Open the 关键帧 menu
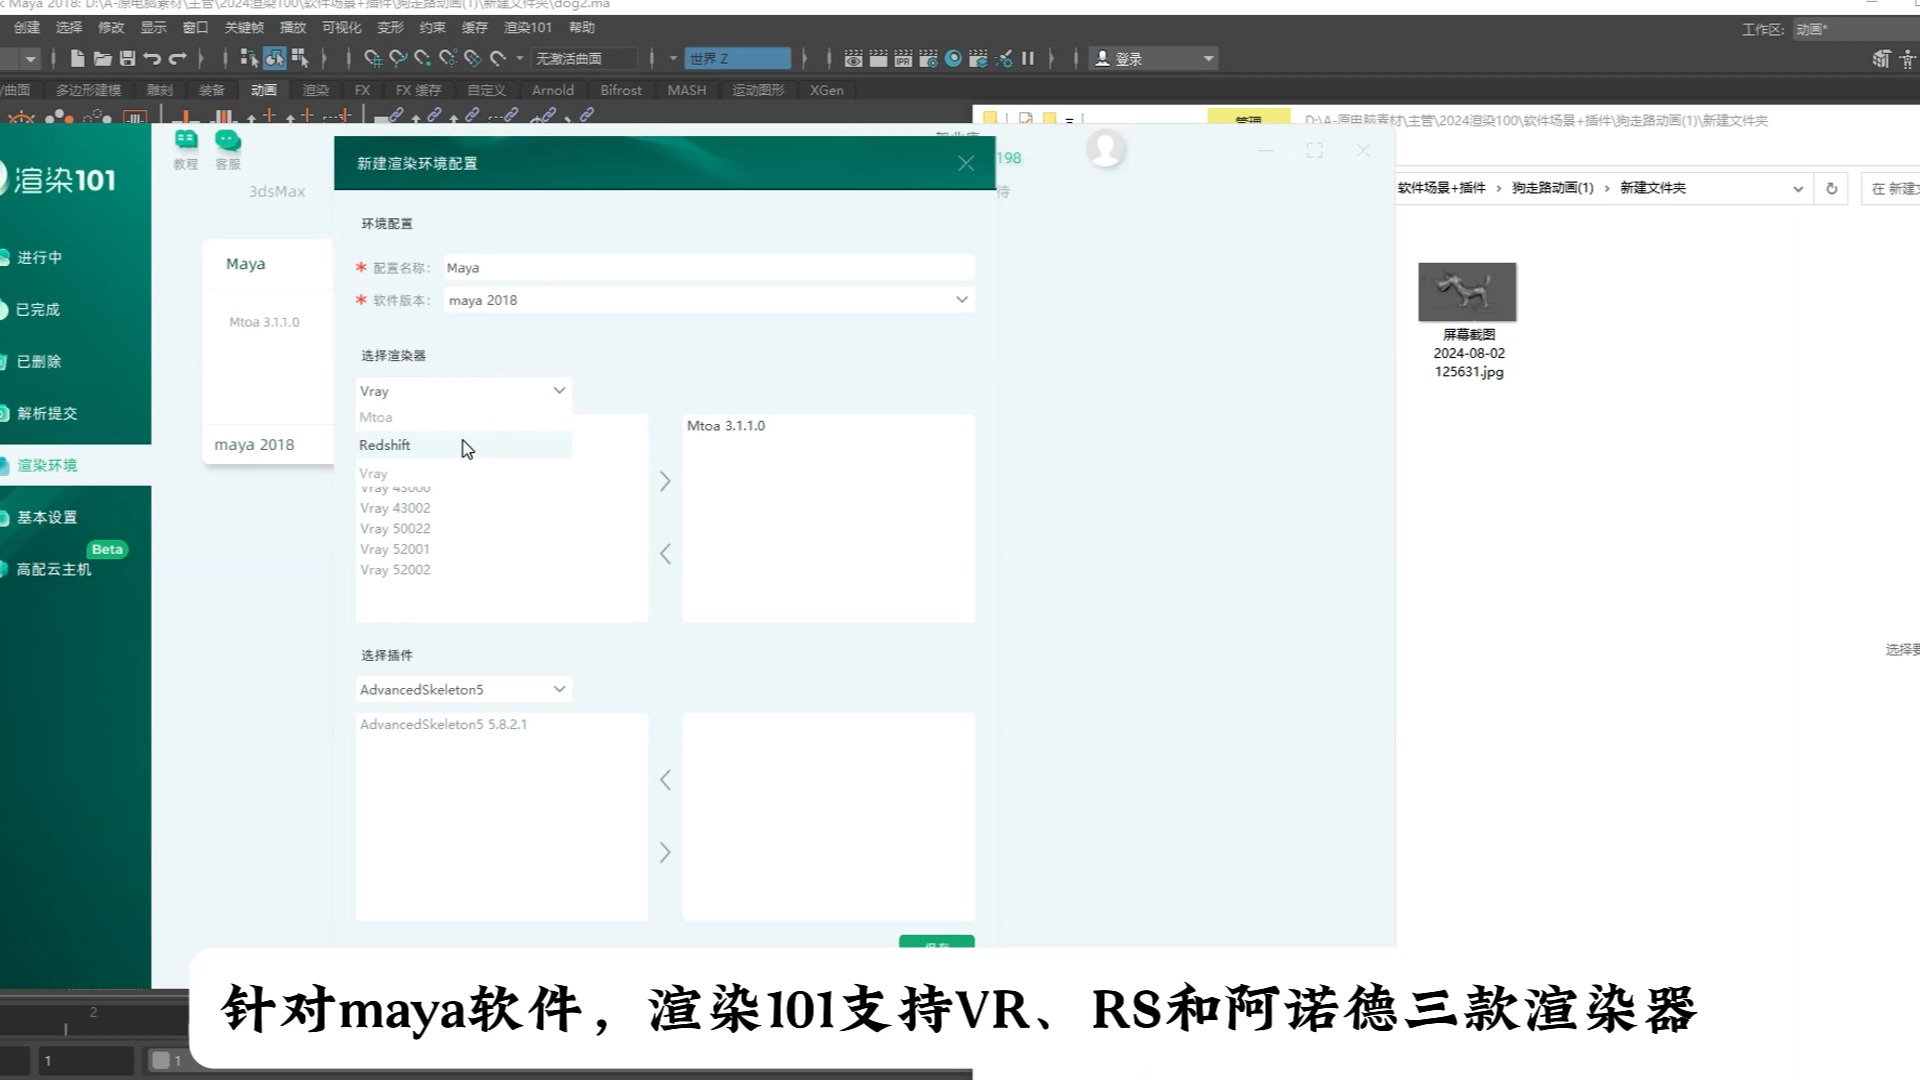This screenshot has width=1920, height=1080. [x=244, y=28]
